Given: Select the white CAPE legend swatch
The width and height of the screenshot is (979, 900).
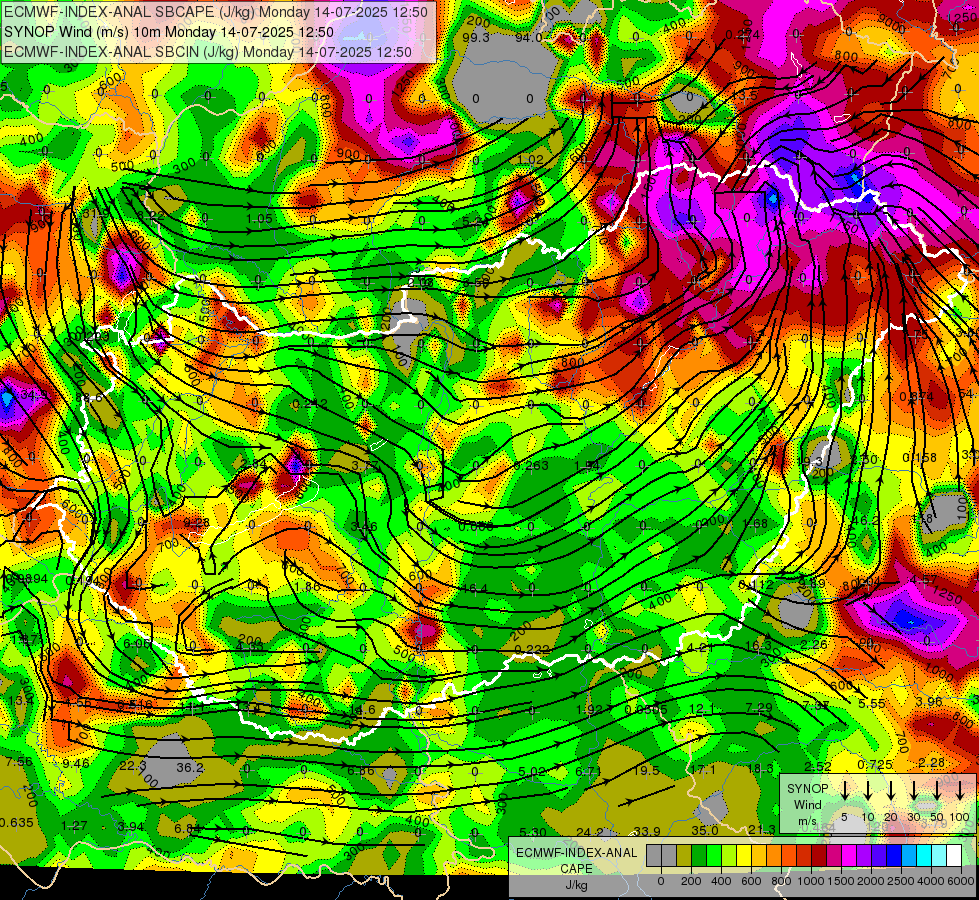Looking at the screenshot, I should (953, 856).
